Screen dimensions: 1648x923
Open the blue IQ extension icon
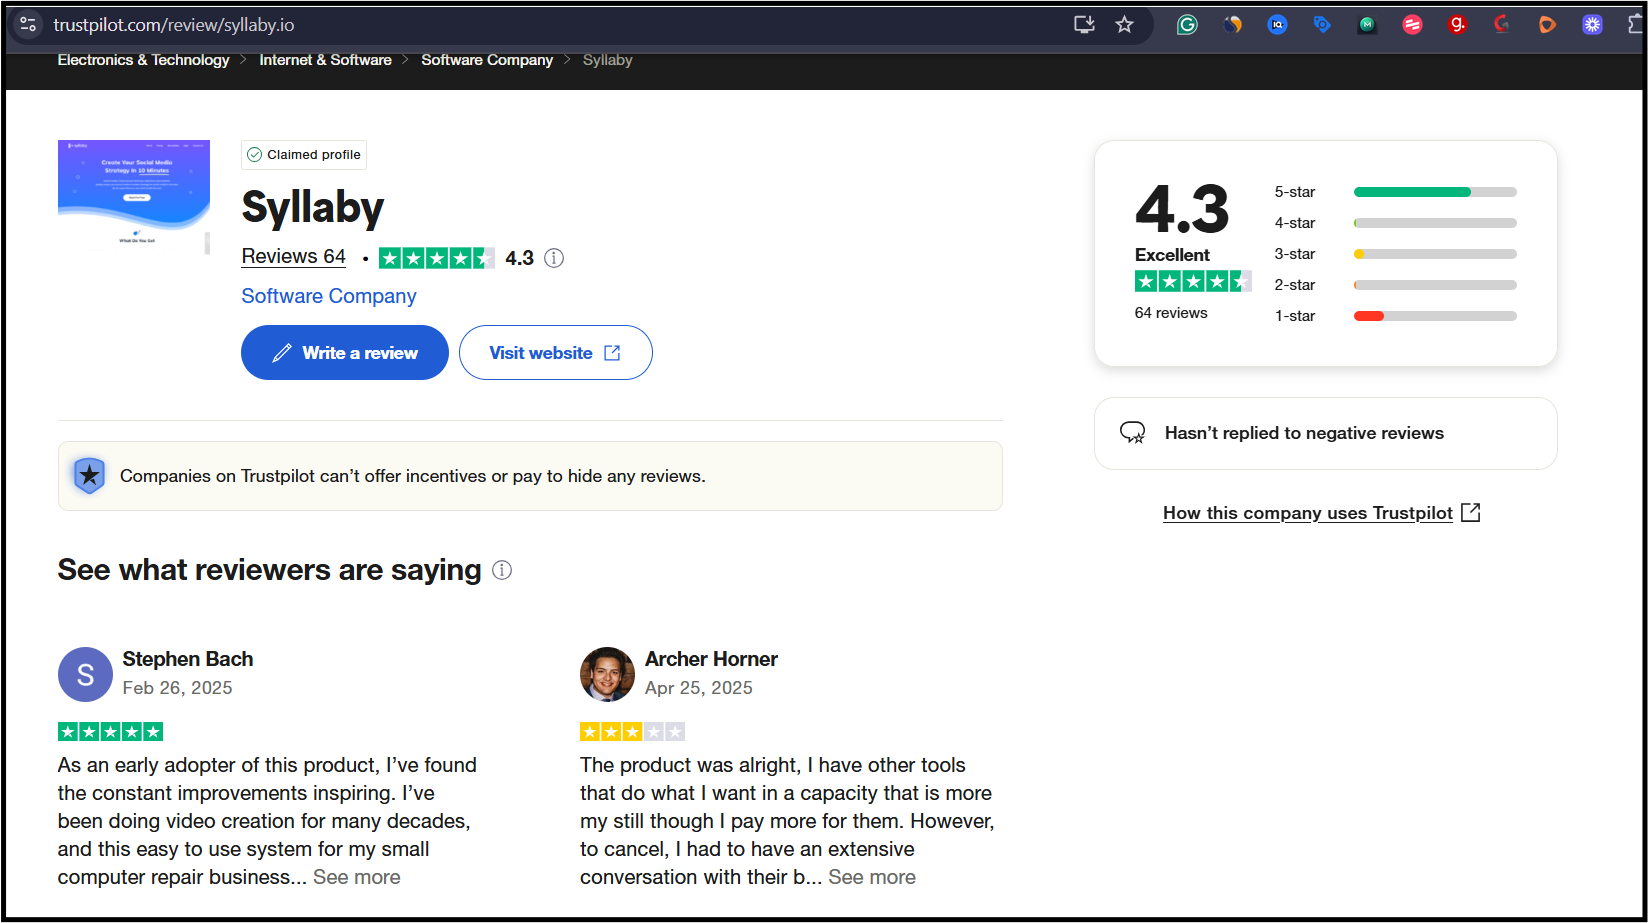tap(1277, 25)
